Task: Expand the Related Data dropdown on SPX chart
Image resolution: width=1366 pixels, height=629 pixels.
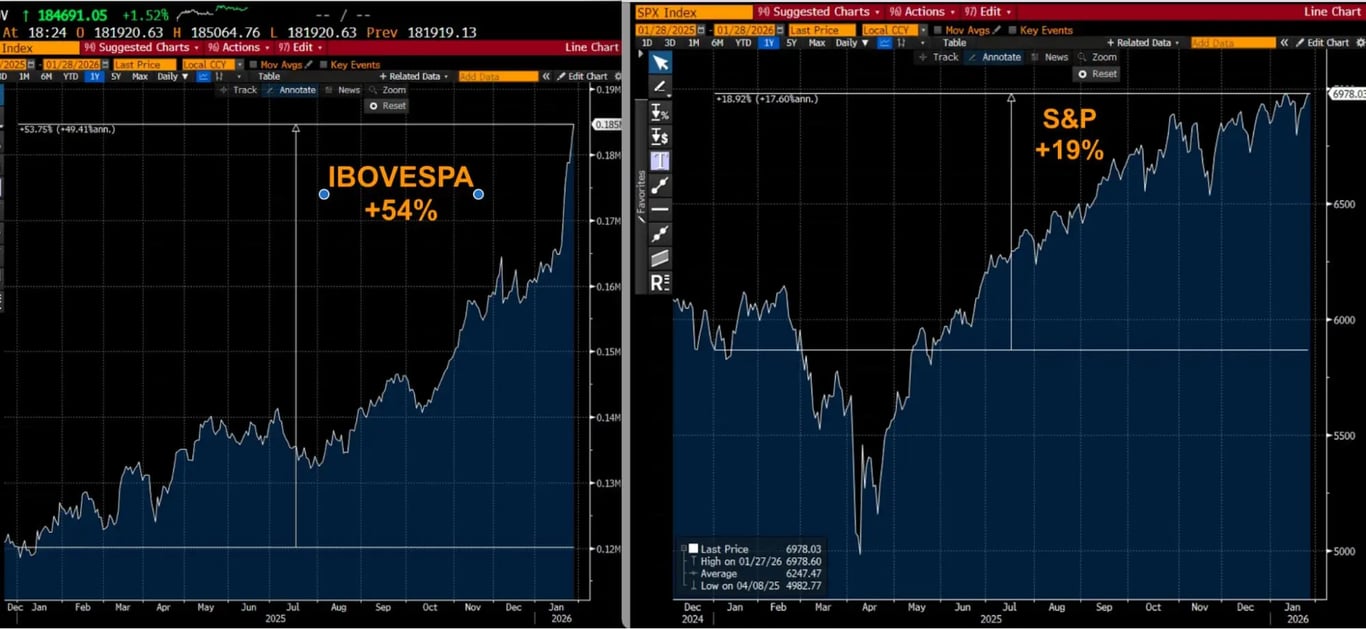Action: click(x=1144, y=43)
